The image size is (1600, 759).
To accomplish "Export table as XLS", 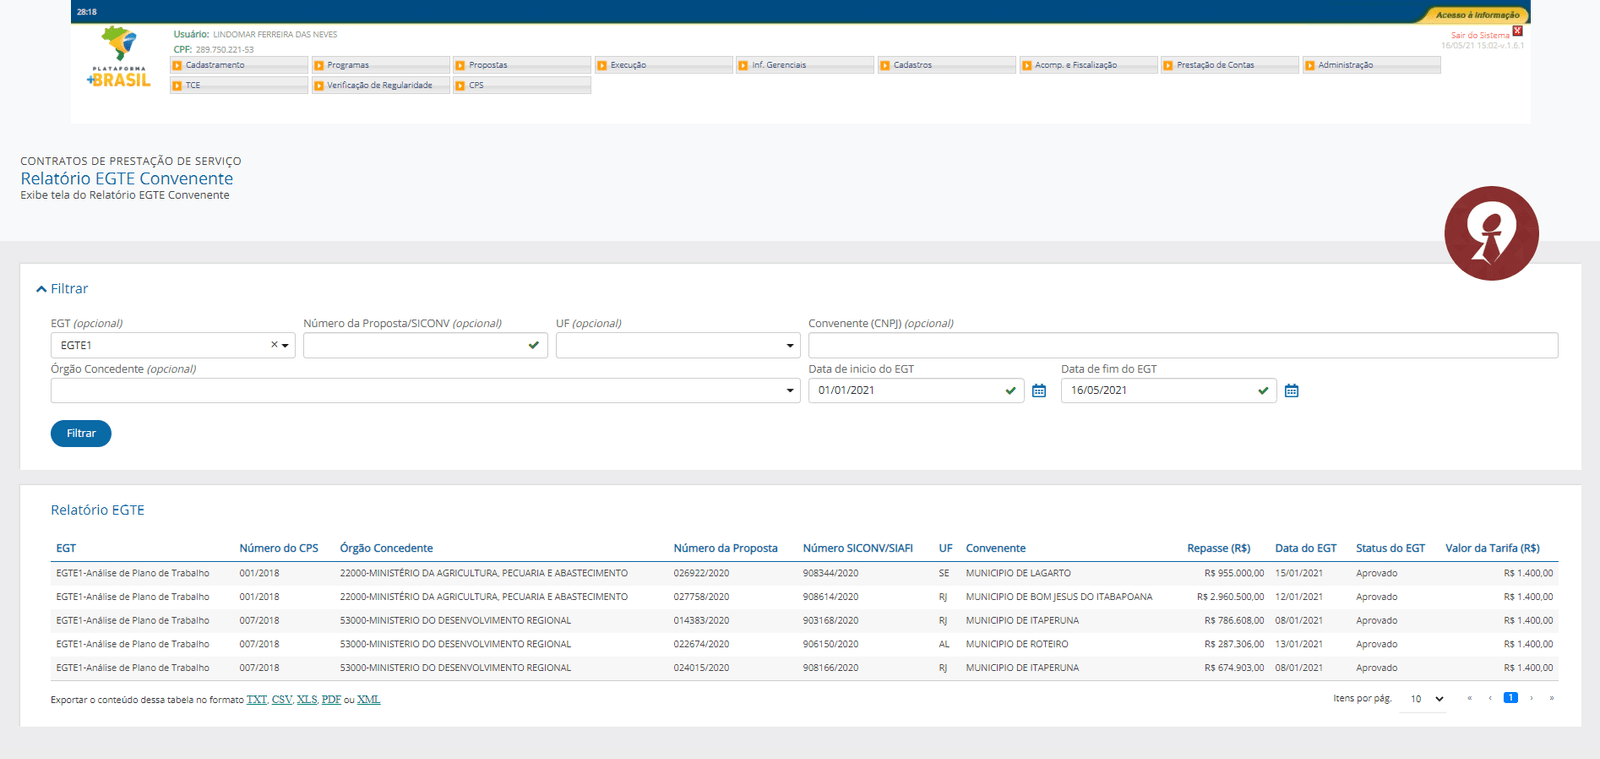I will click(306, 700).
